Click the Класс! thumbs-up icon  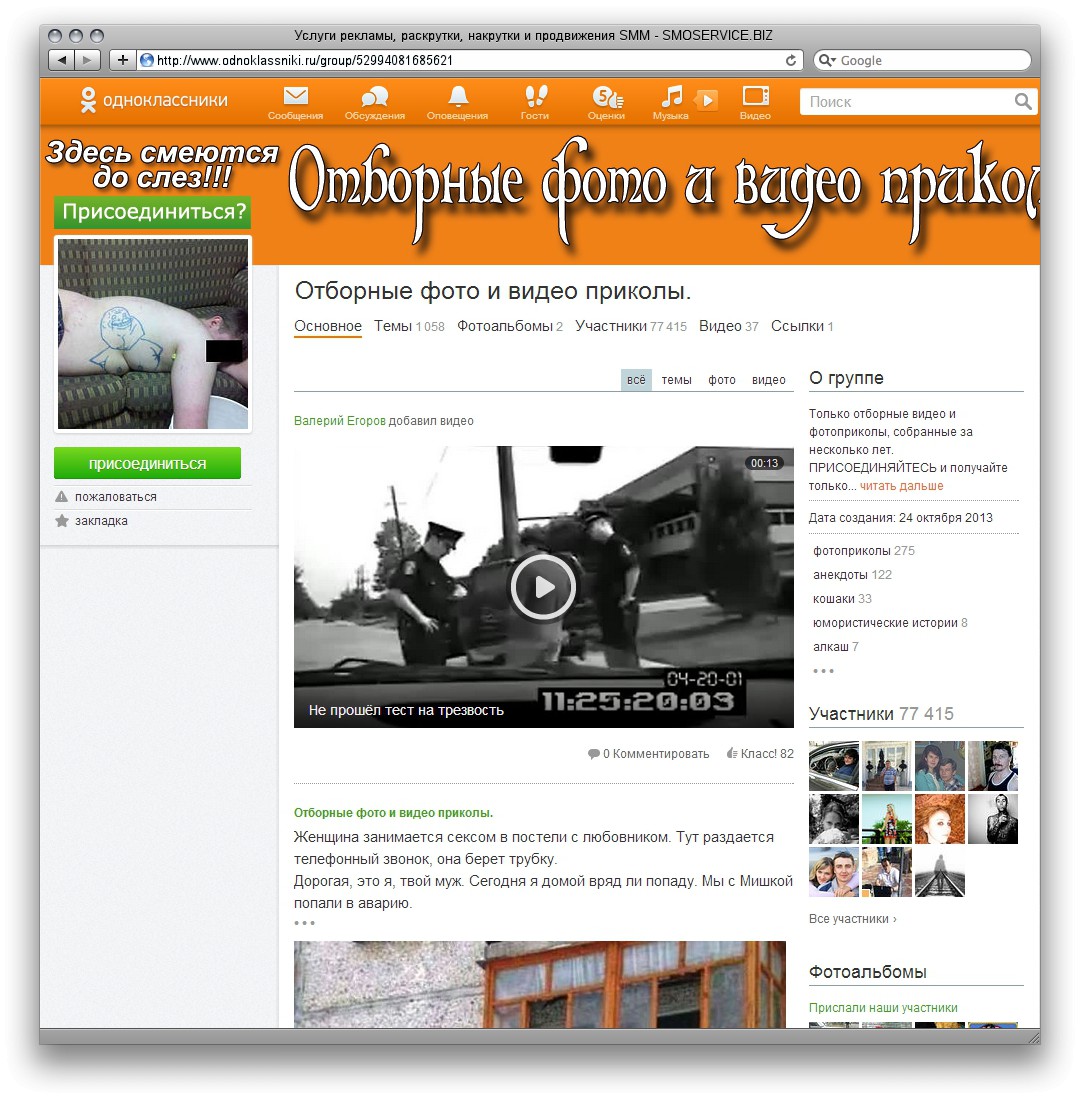pyautogui.click(x=732, y=753)
